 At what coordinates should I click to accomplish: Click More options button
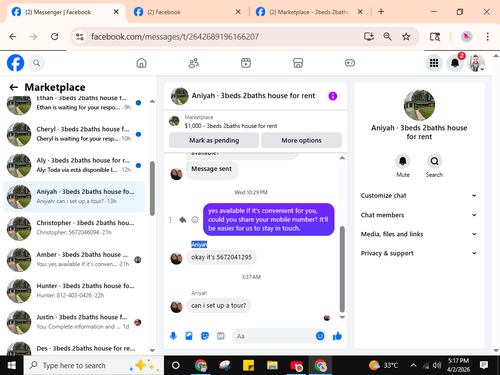pos(301,140)
